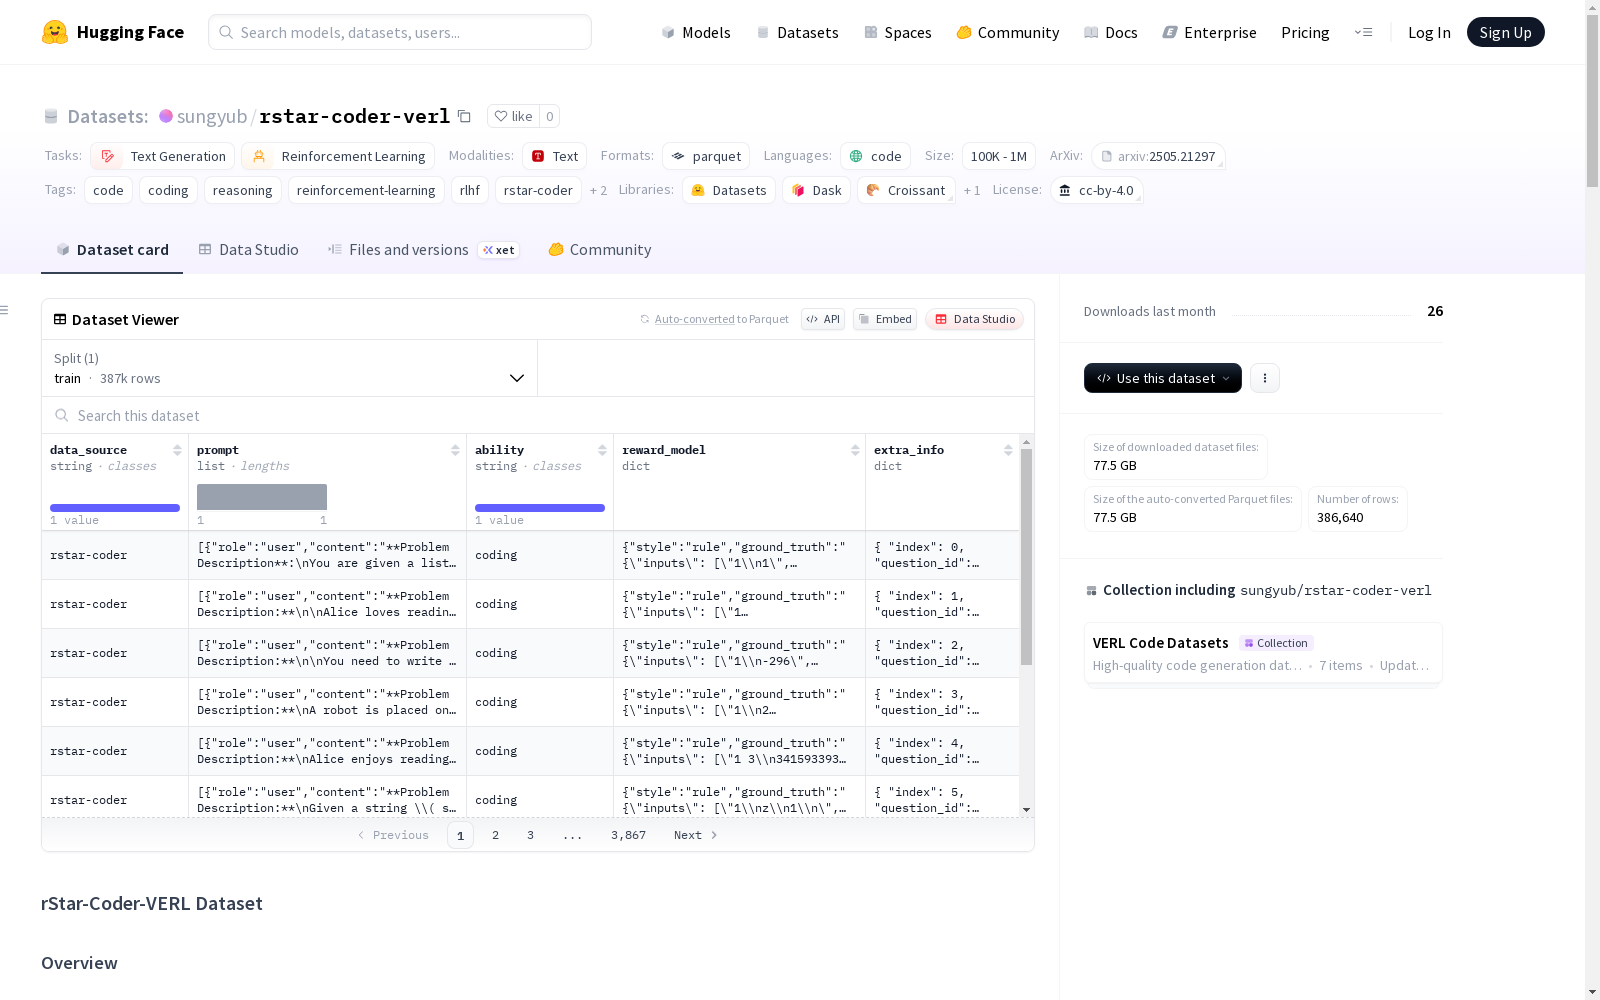Image resolution: width=1600 pixels, height=1000 pixels.
Task: Switch to the Data Studio tab
Action: 248,250
